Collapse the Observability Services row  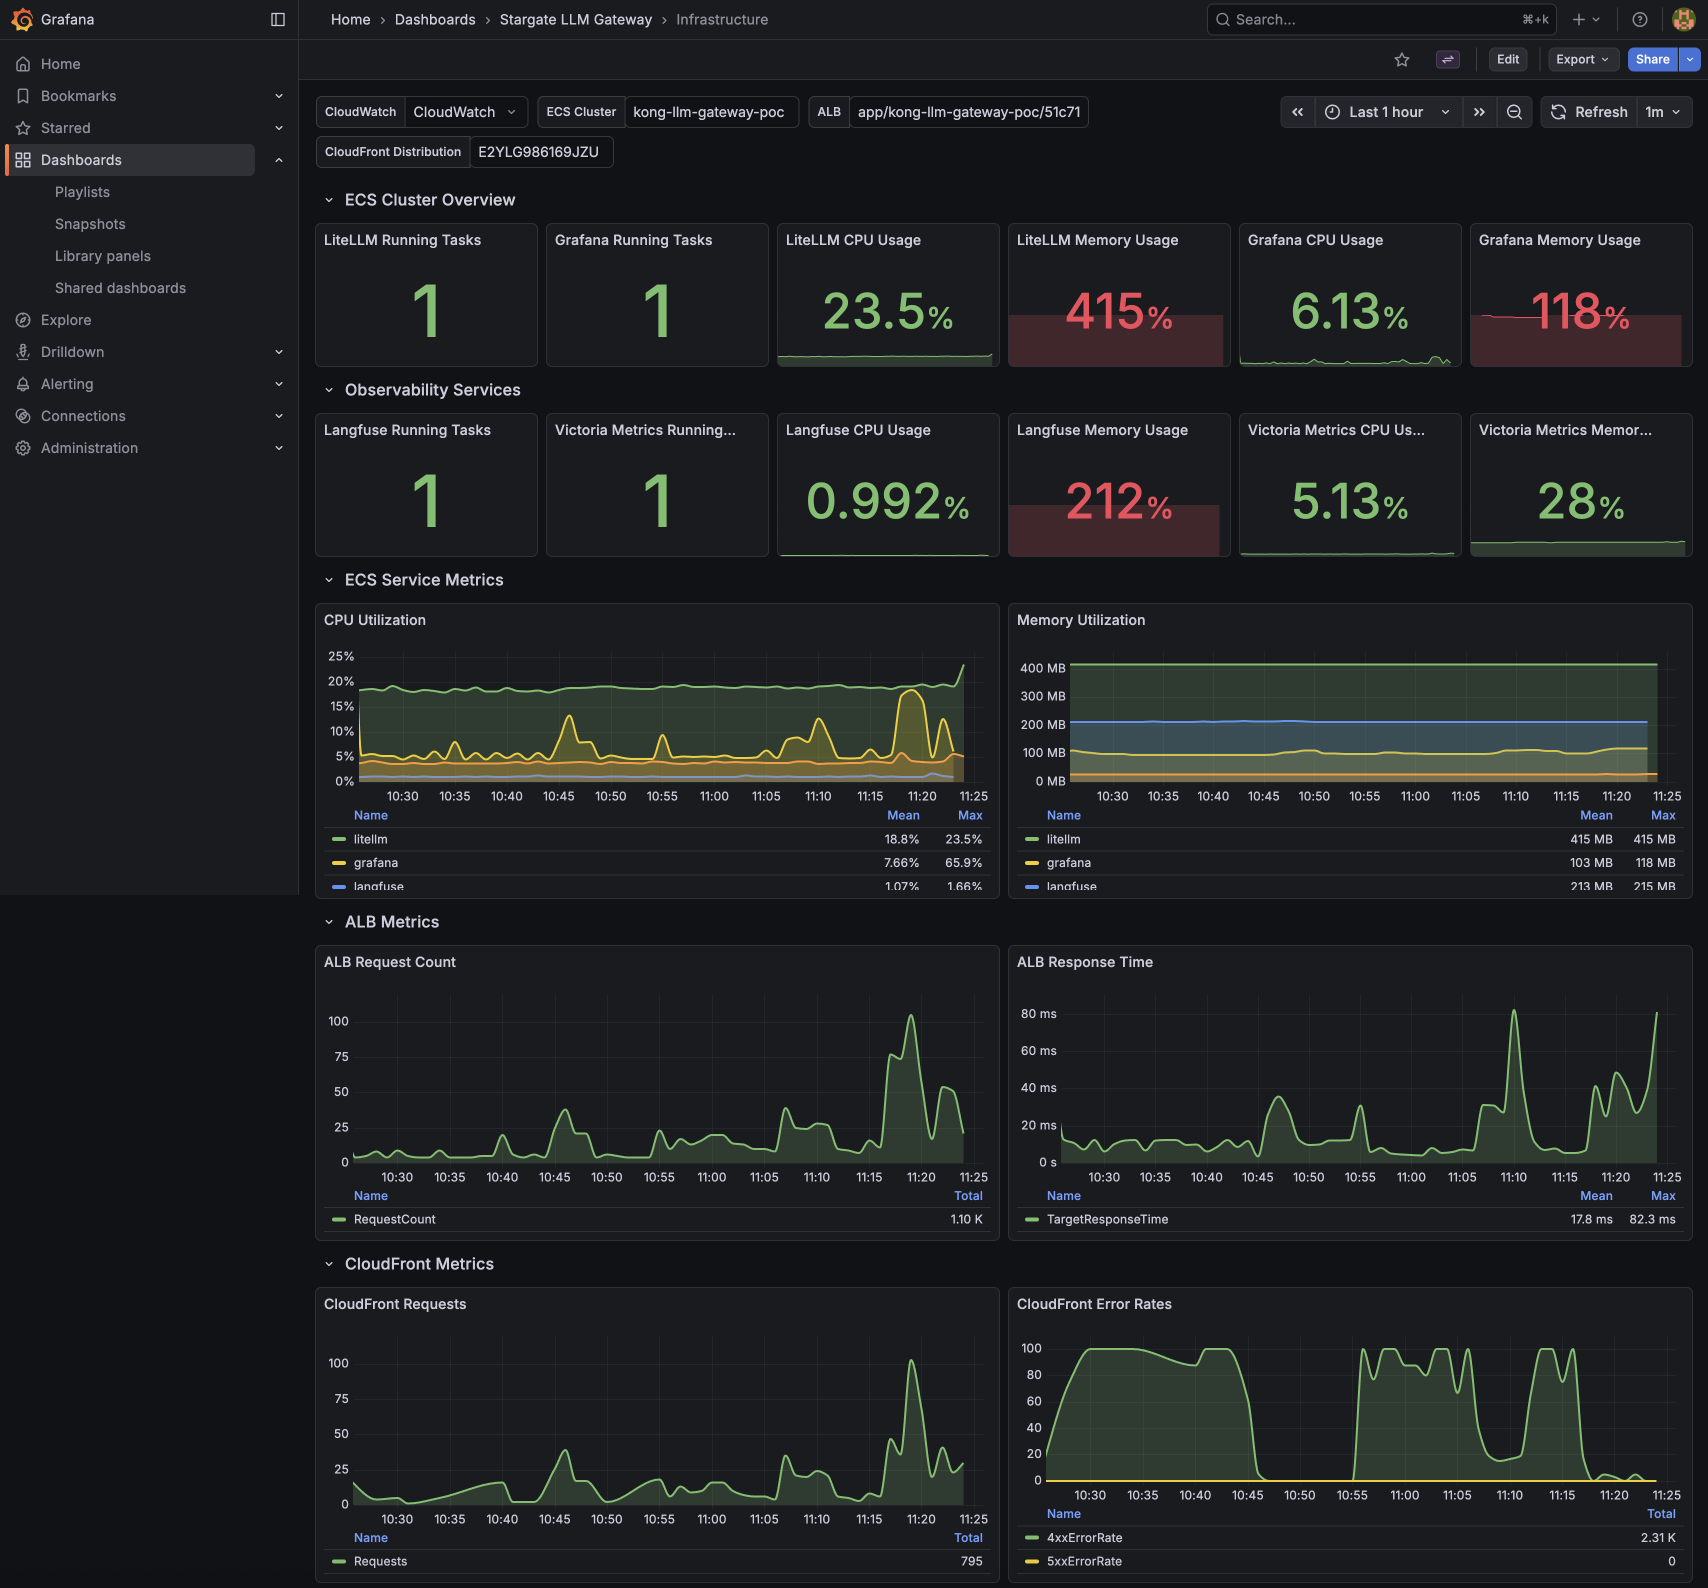tap(328, 390)
